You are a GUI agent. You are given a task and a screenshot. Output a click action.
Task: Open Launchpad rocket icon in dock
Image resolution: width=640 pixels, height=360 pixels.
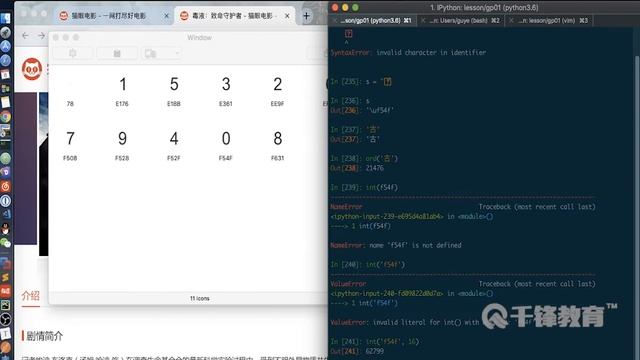point(5,32)
